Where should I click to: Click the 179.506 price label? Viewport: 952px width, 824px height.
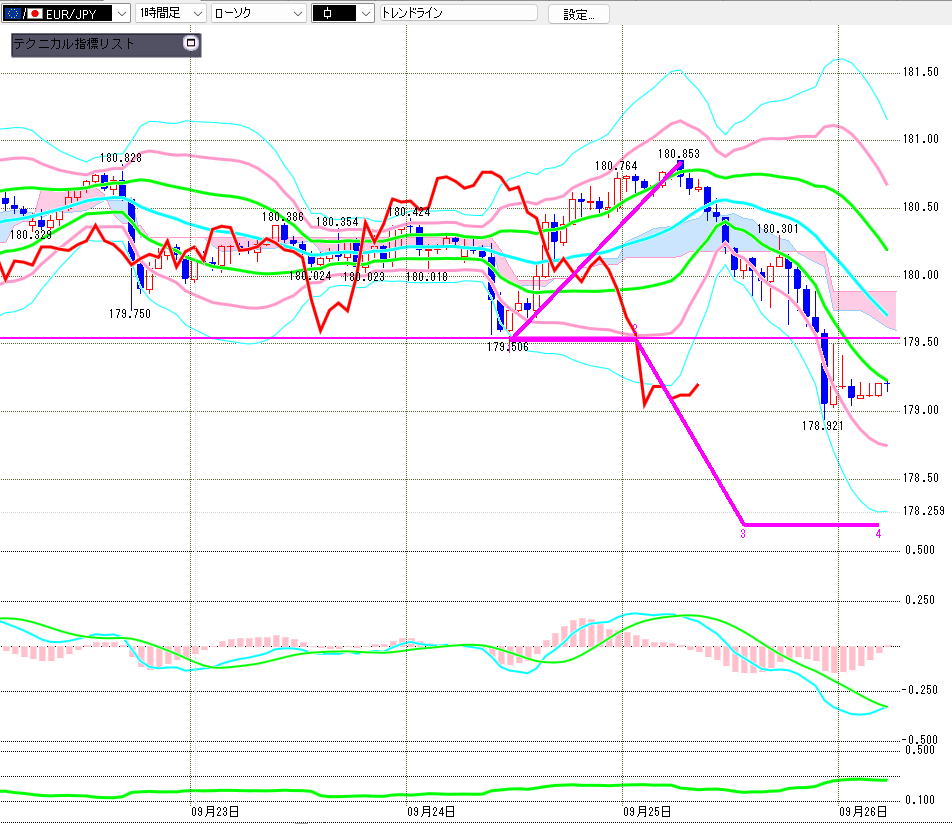pyautogui.click(x=508, y=347)
